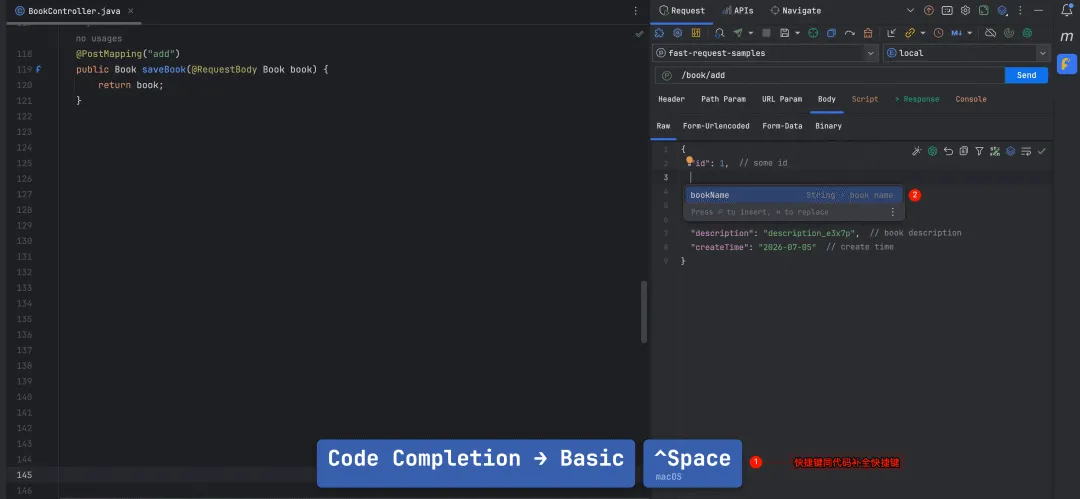Screen dimensions: 1080x499
Task: Click the filter funnel icon in body editor
Action: coord(979,151)
